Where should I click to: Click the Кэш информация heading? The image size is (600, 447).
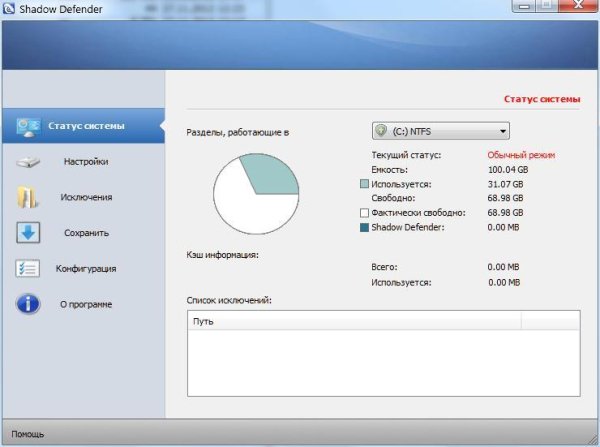[x=223, y=255]
